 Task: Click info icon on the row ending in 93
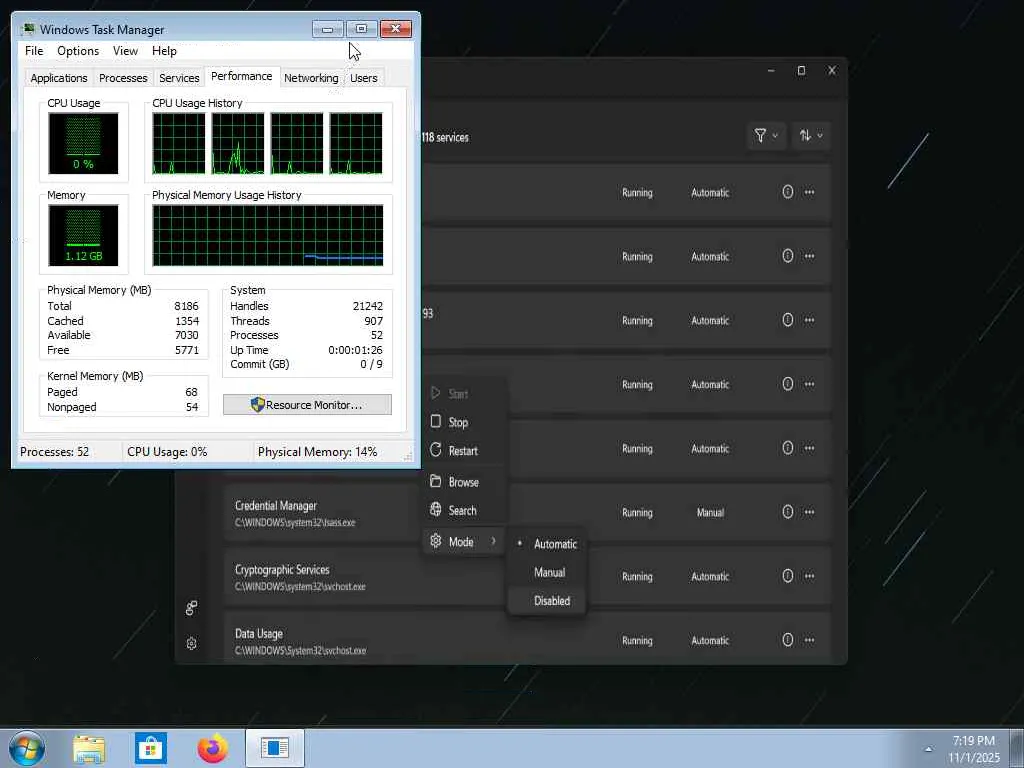click(x=788, y=320)
